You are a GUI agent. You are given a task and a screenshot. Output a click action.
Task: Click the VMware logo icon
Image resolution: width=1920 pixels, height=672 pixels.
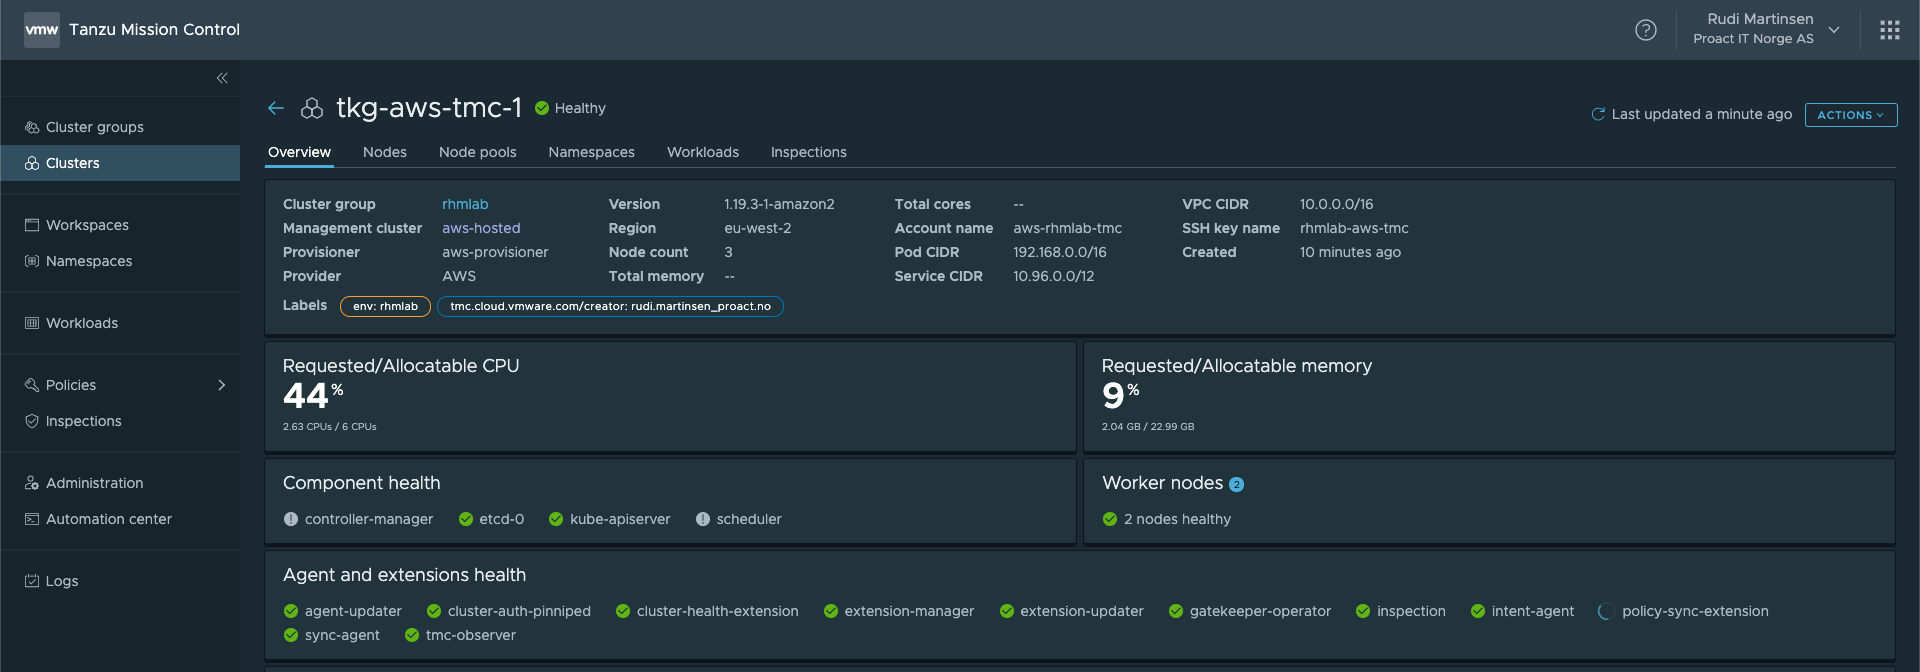(42, 30)
